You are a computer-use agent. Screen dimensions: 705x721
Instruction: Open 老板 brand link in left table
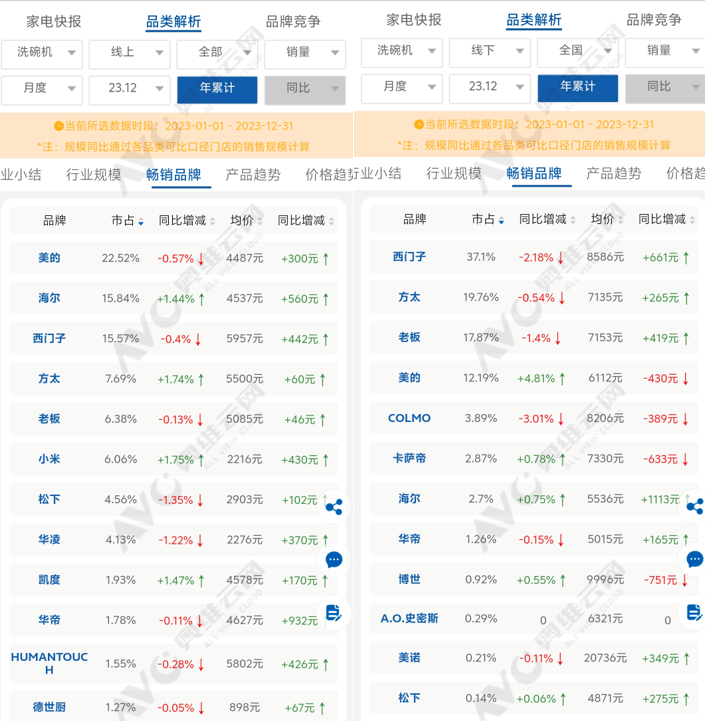click(49, 419)
